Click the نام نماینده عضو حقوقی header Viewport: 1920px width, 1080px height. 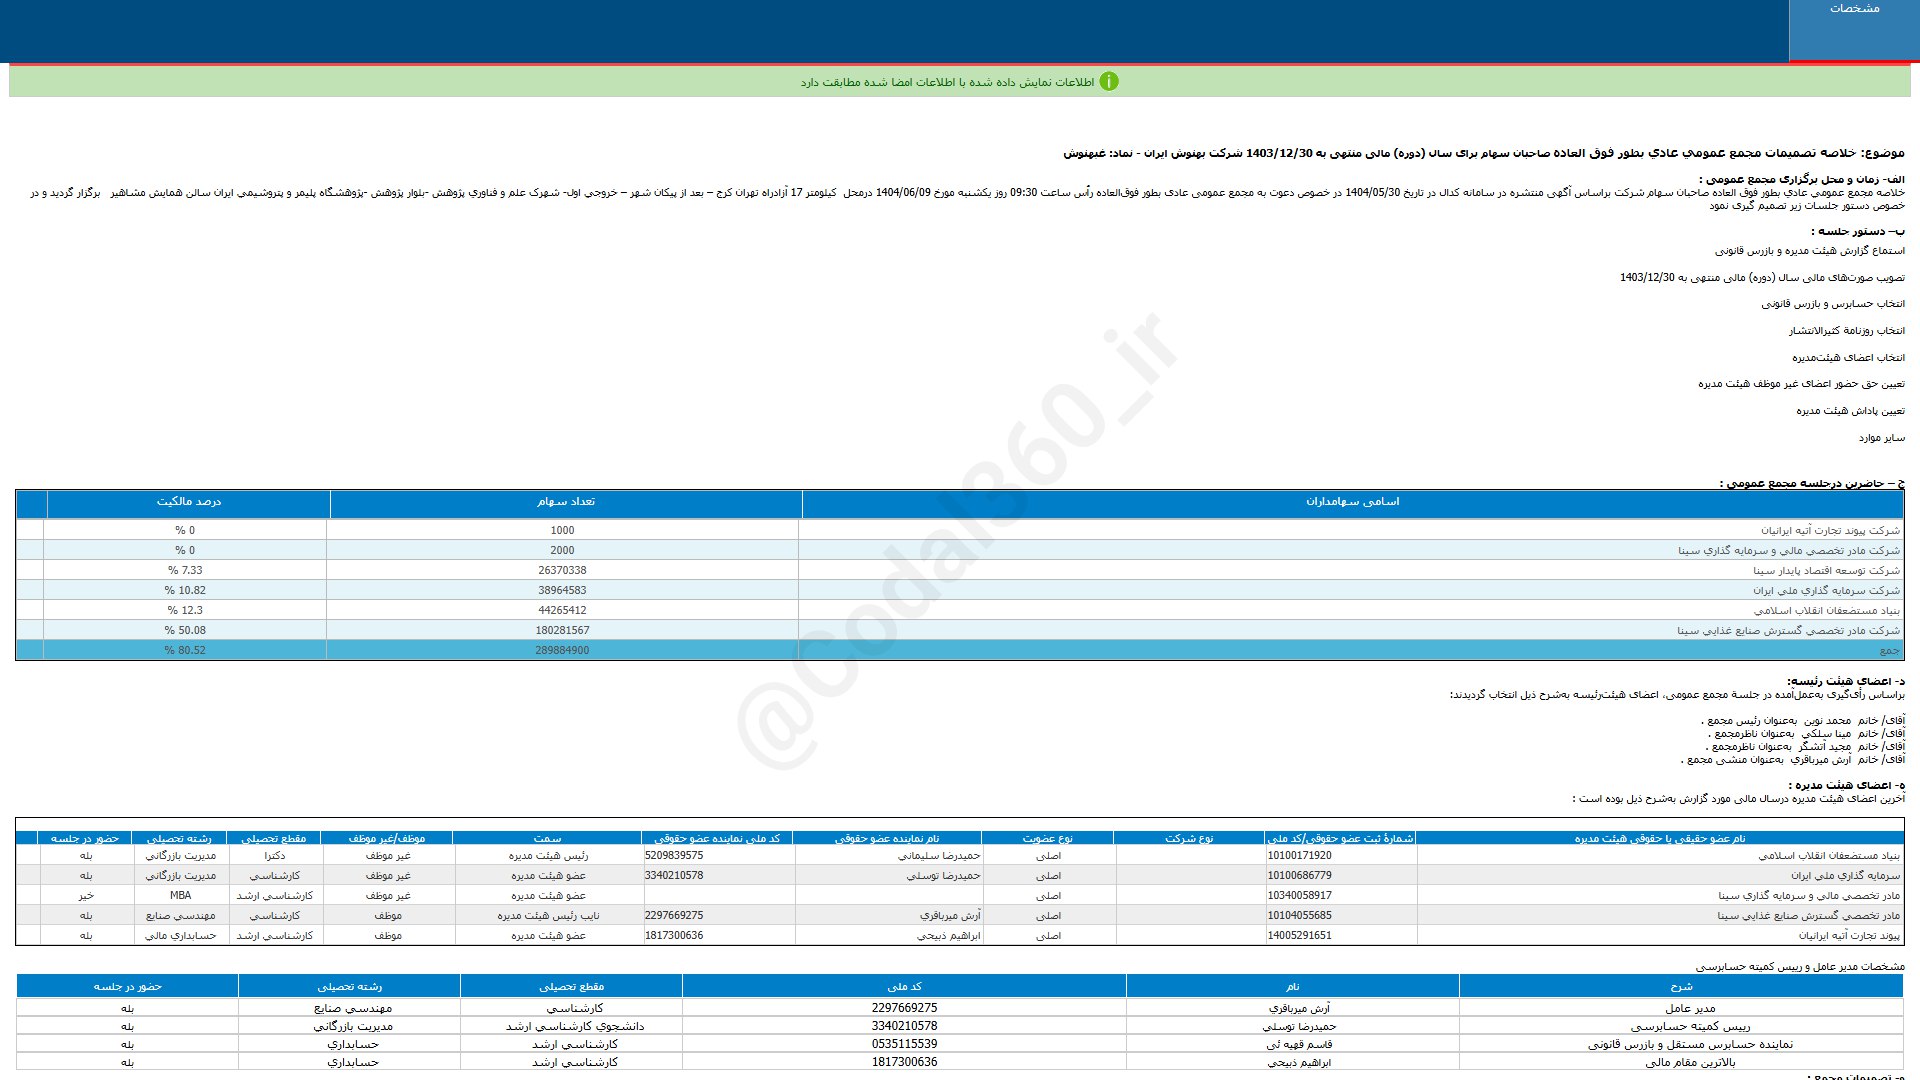[886, 838]
